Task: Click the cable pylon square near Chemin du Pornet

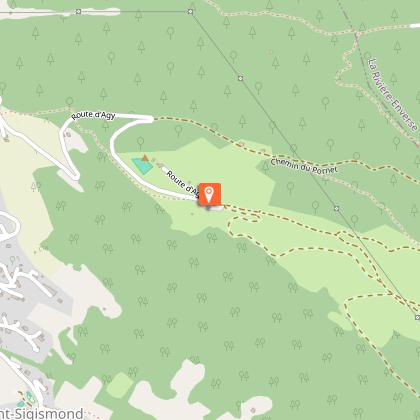Action: click(336, 209)
